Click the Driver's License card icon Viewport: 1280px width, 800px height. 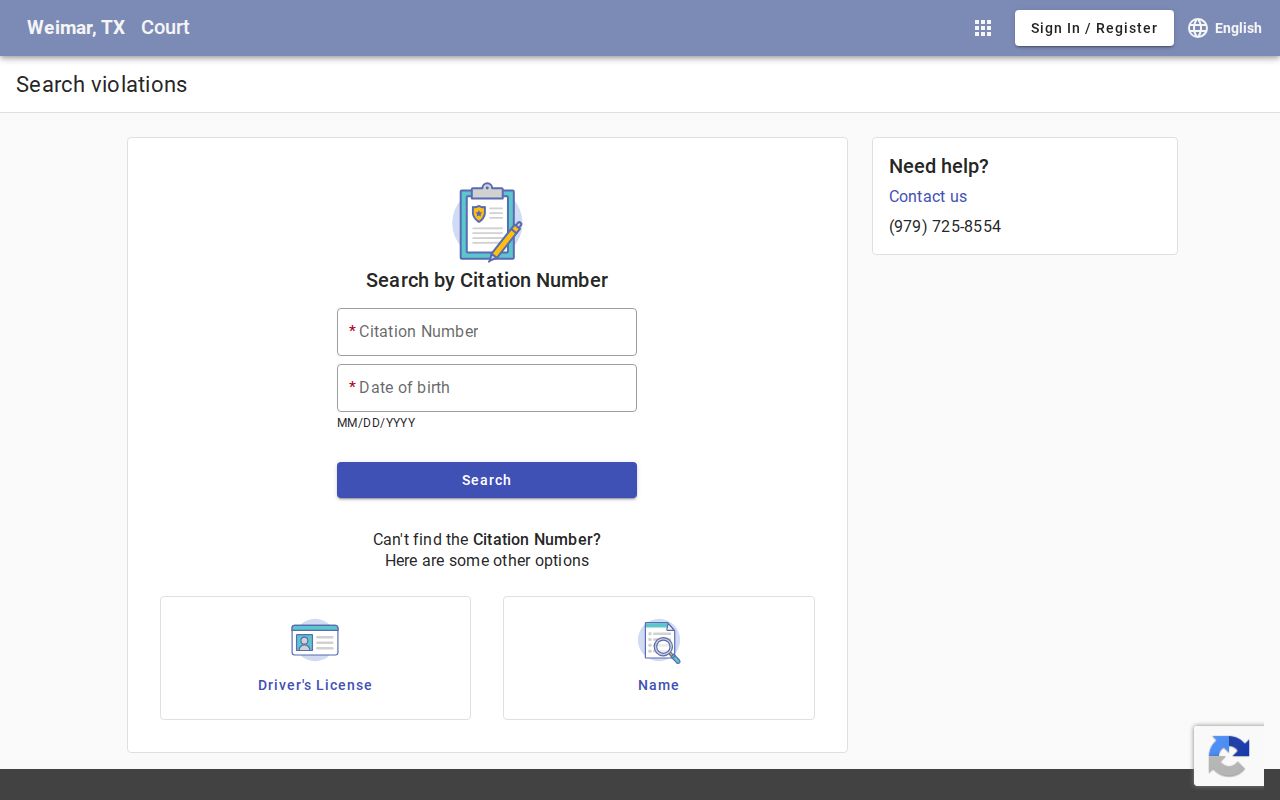315,640
